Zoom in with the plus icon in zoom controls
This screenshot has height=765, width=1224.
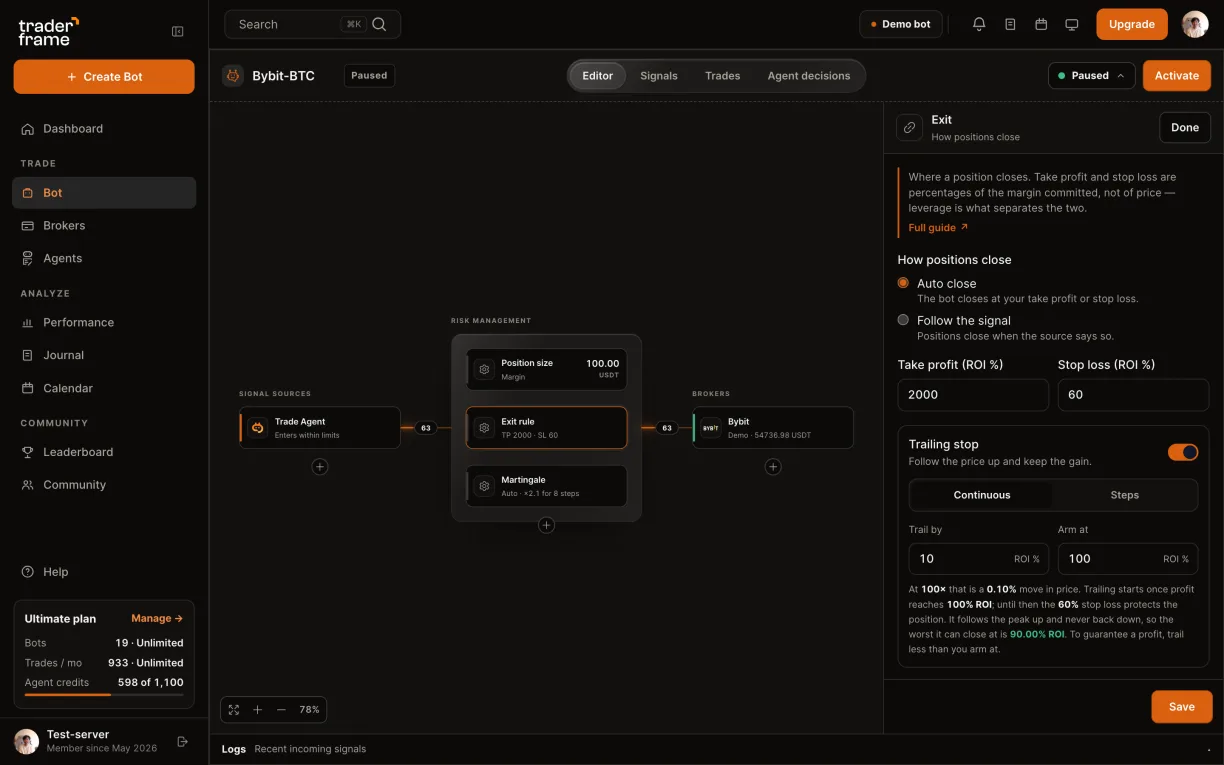click(x=257, y=709)
